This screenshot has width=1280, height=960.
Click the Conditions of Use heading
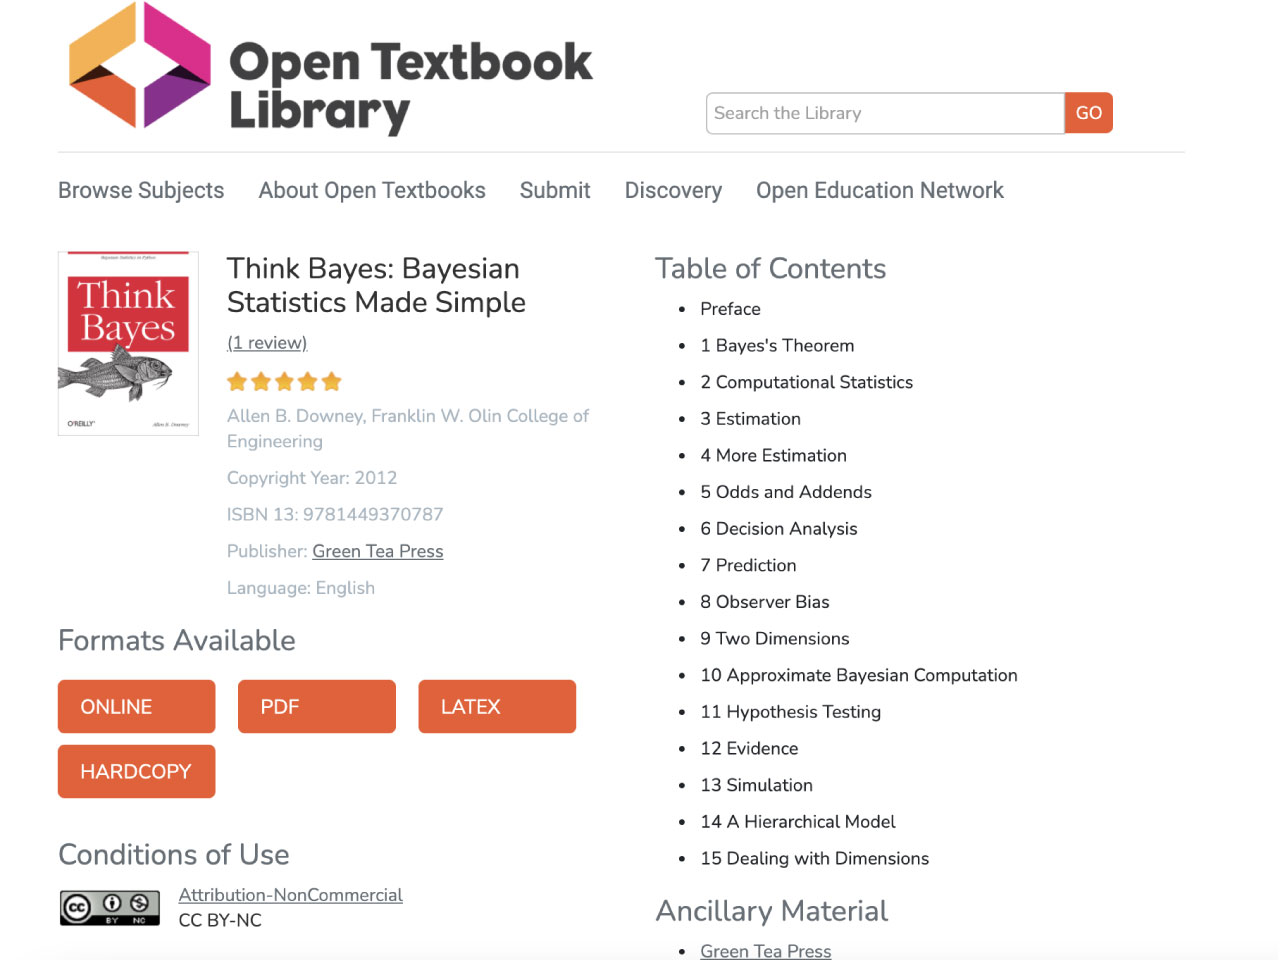point(174,854)
